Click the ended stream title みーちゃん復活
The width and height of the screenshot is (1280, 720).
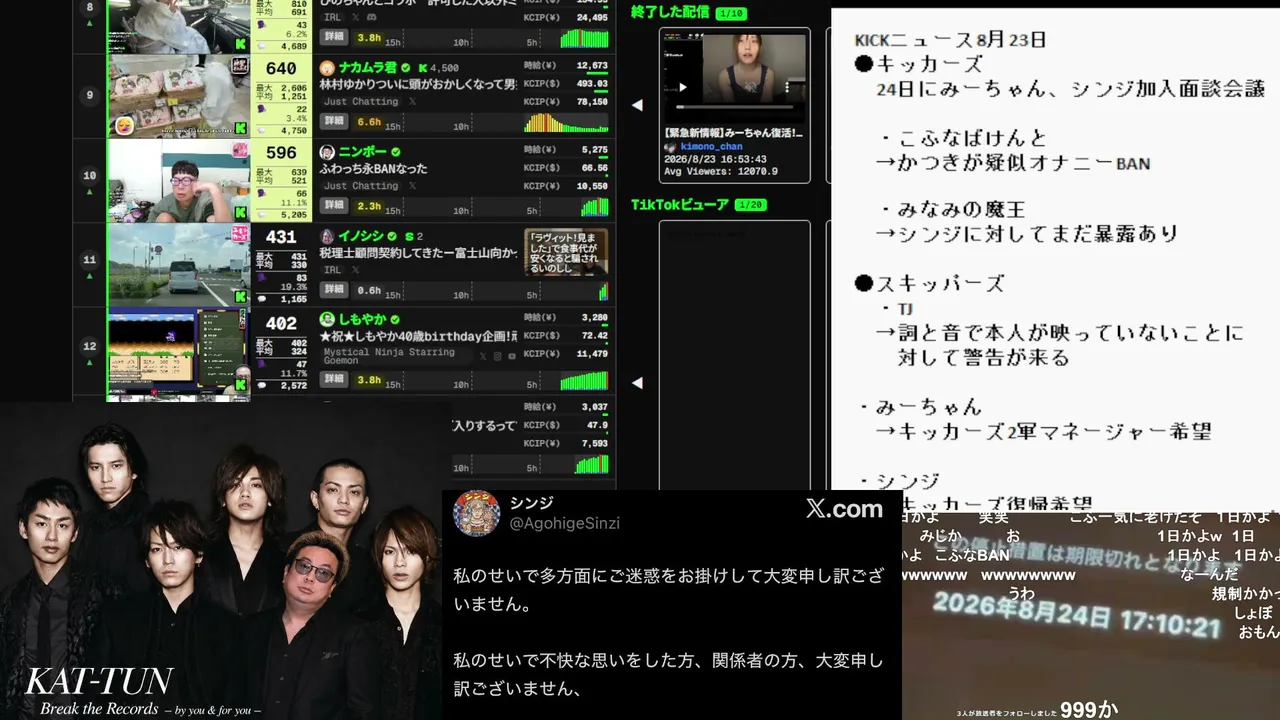point(734,132)
